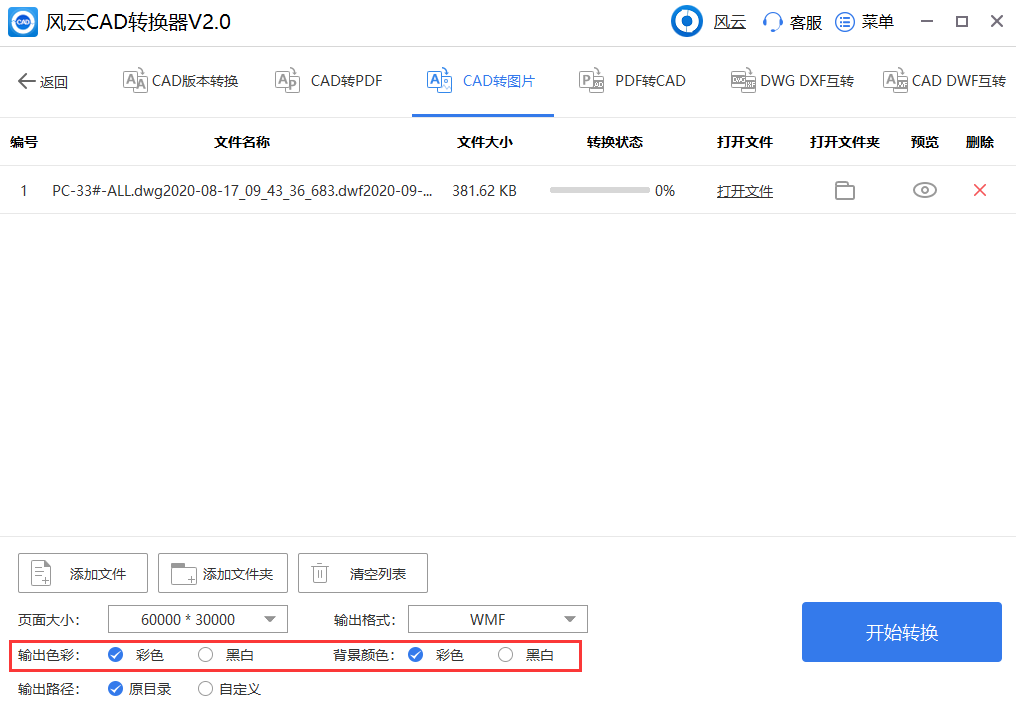Select 自定义 output path option
This screenshot has width=1016, height=716.
click(205, 688)
